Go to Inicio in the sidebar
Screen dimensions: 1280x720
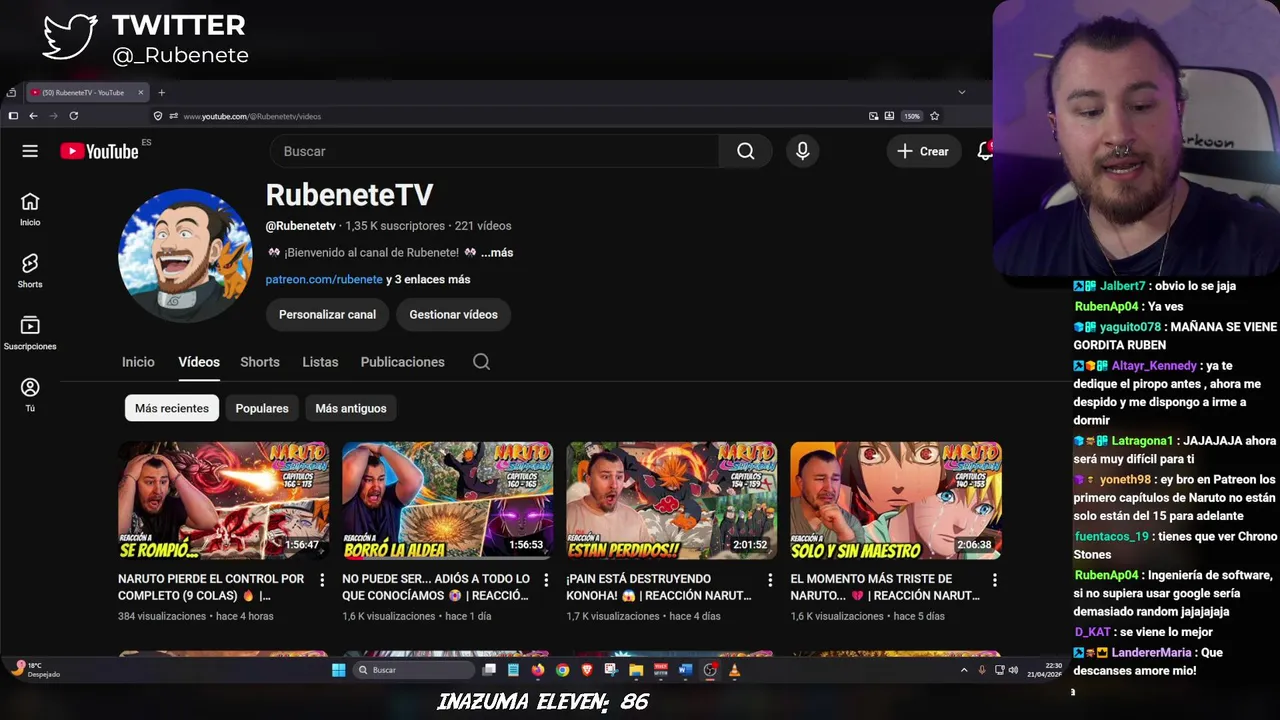point(30,209)
